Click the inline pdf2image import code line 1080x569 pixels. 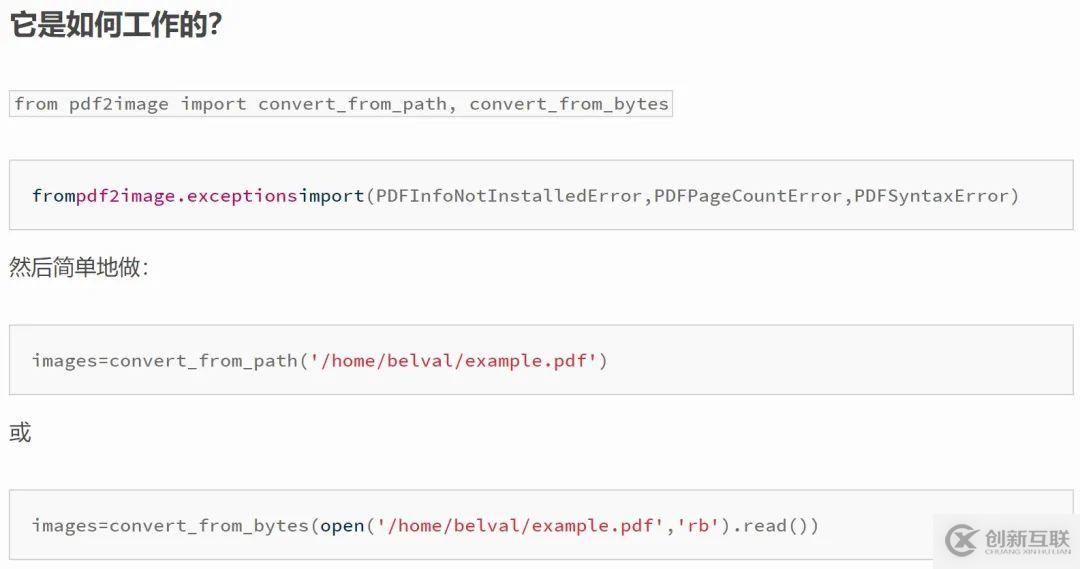(341, 103)
